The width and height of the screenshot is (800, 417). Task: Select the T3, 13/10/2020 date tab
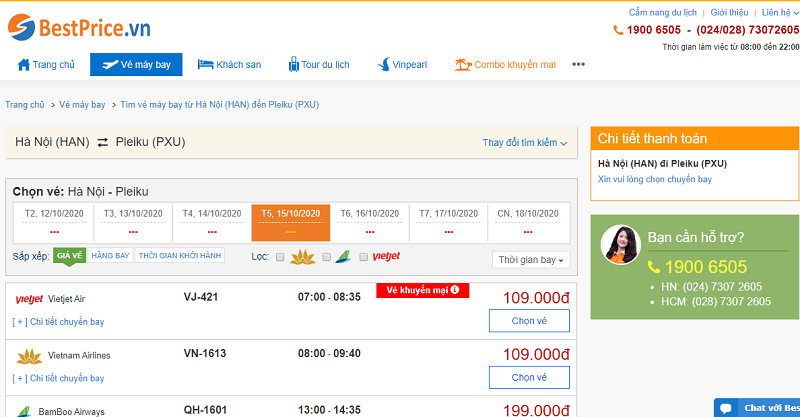pos(133,223)
